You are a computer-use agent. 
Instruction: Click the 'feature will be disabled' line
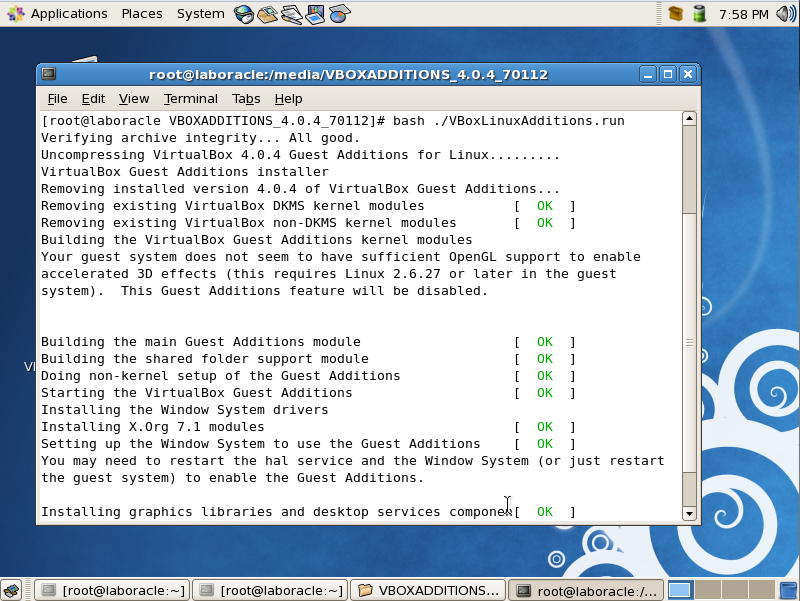click(x=264, y=291)
